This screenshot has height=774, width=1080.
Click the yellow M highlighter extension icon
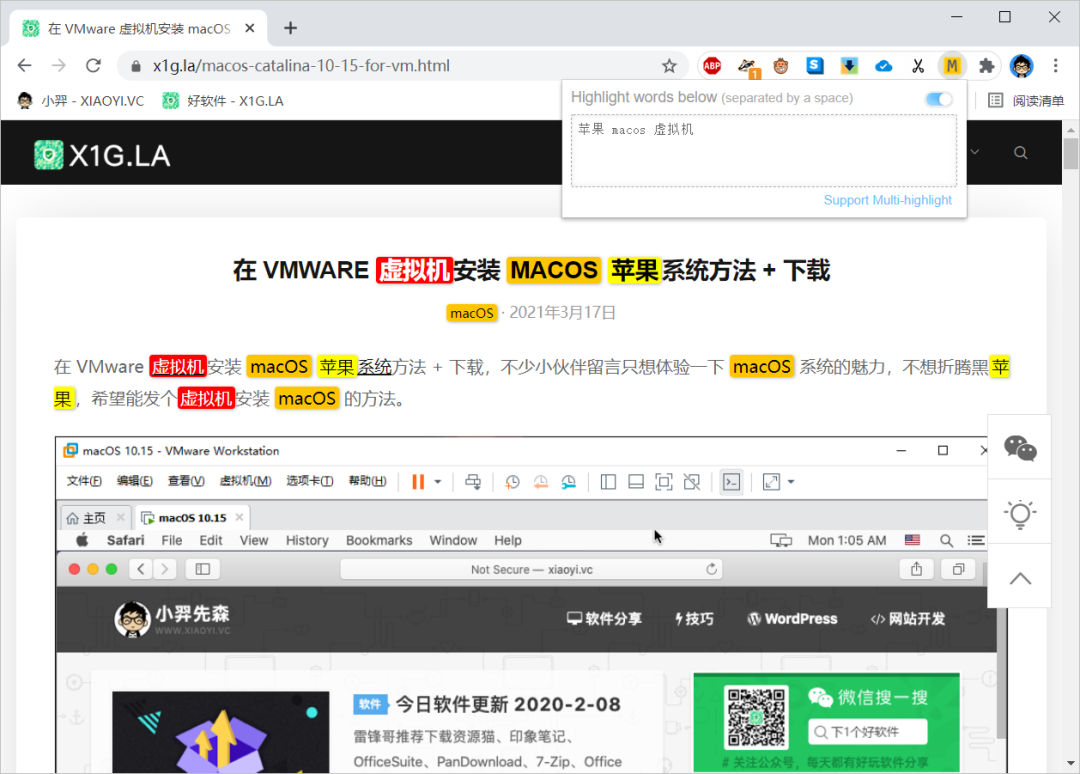tap(952, 66)
